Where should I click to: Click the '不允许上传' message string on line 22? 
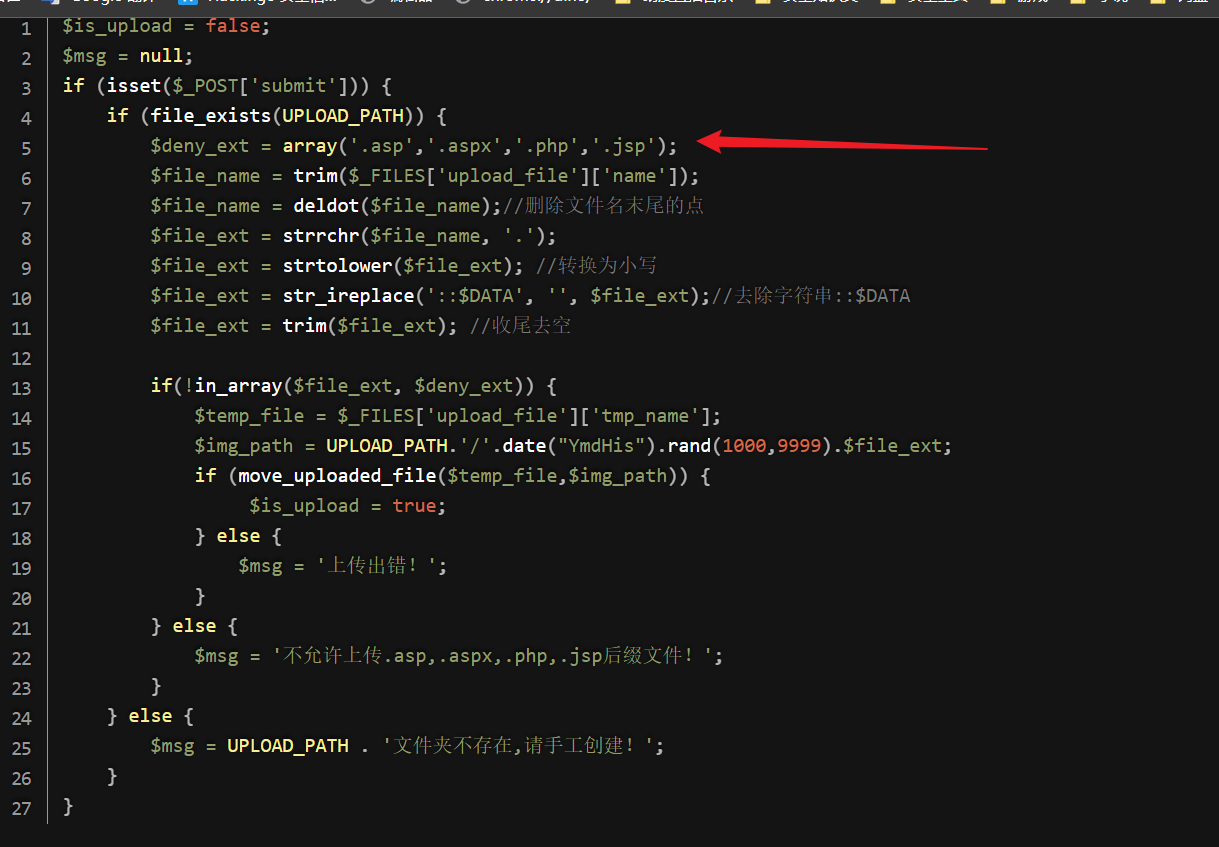coord(492,656)
